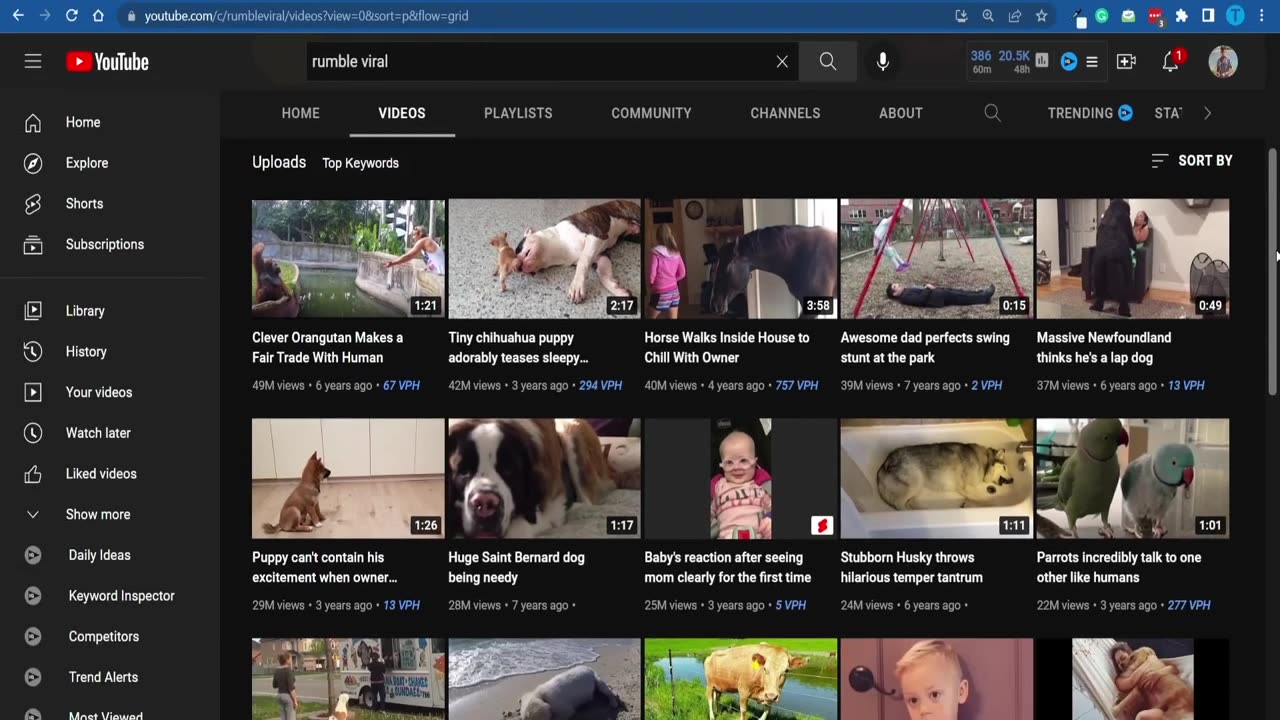Click the blue vidIQ play icon in header

pyautogui.click(x=1068, y=61)
